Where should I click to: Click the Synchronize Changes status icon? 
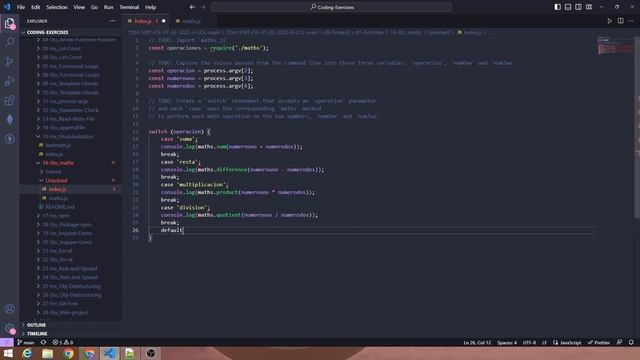coord(43,342)
